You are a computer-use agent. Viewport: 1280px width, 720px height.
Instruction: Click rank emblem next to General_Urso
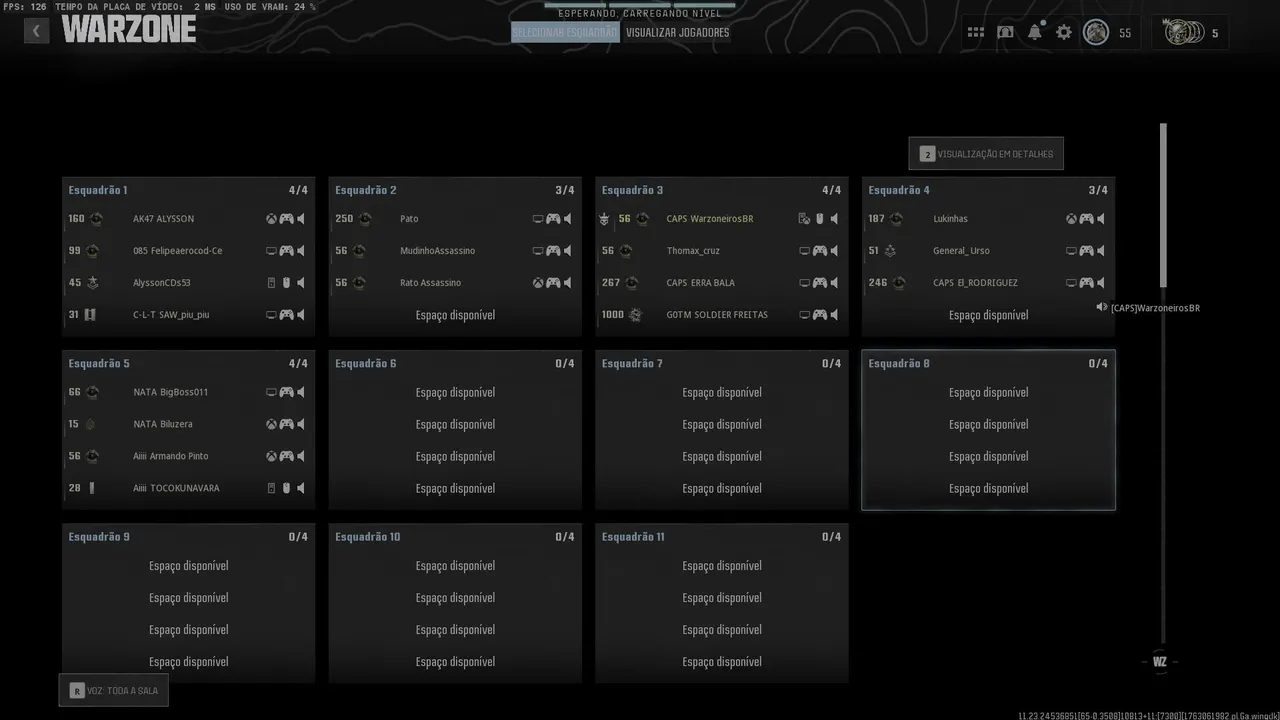(890, 251)
